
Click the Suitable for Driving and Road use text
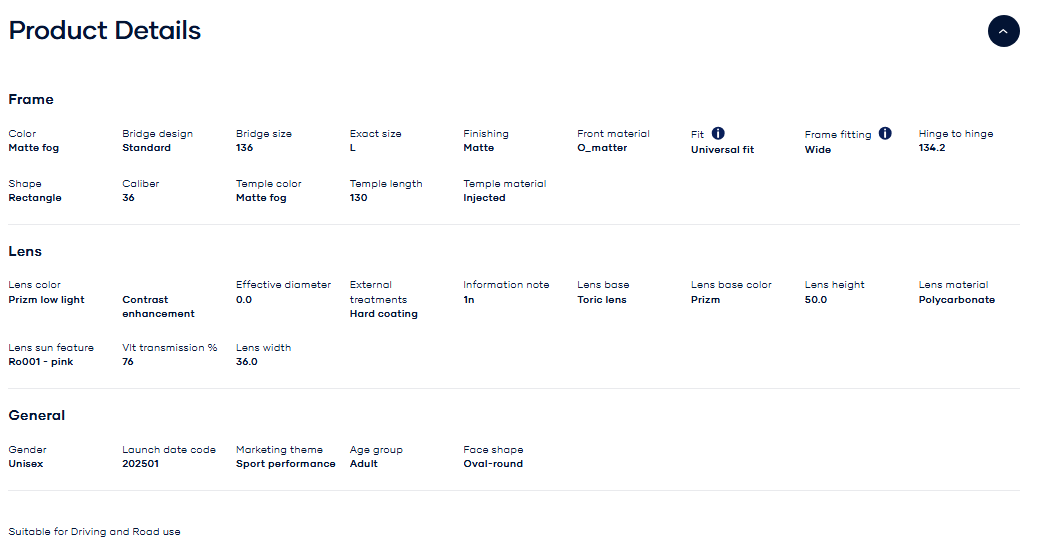tap(95, 532)
